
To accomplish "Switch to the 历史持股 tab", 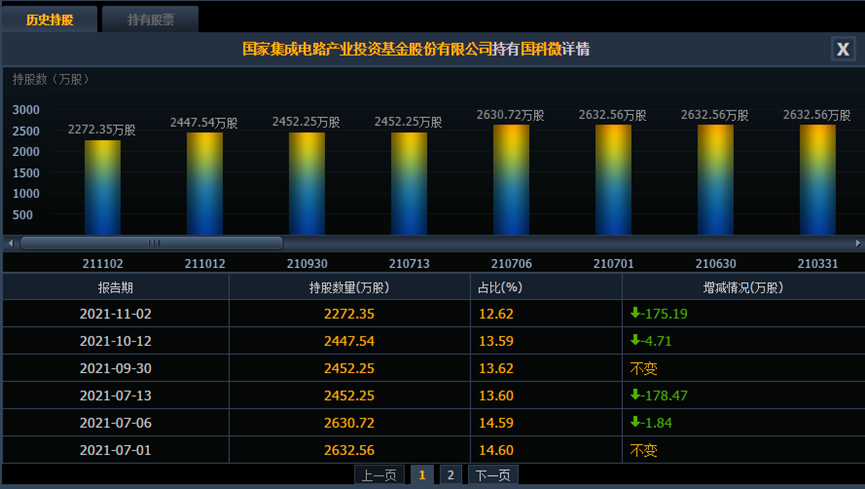I will tap(50, 20).
